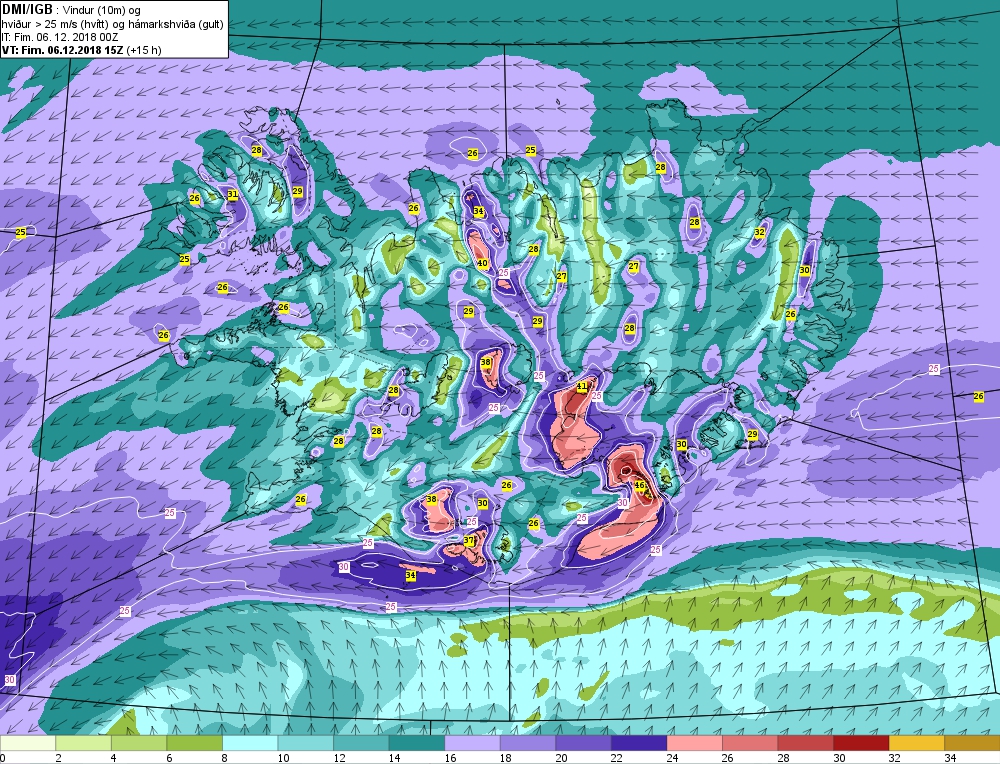Pick the orange-yellow 32–34 legend swatch
This screenshot has height=764, width=1000.
pos(916,743)
